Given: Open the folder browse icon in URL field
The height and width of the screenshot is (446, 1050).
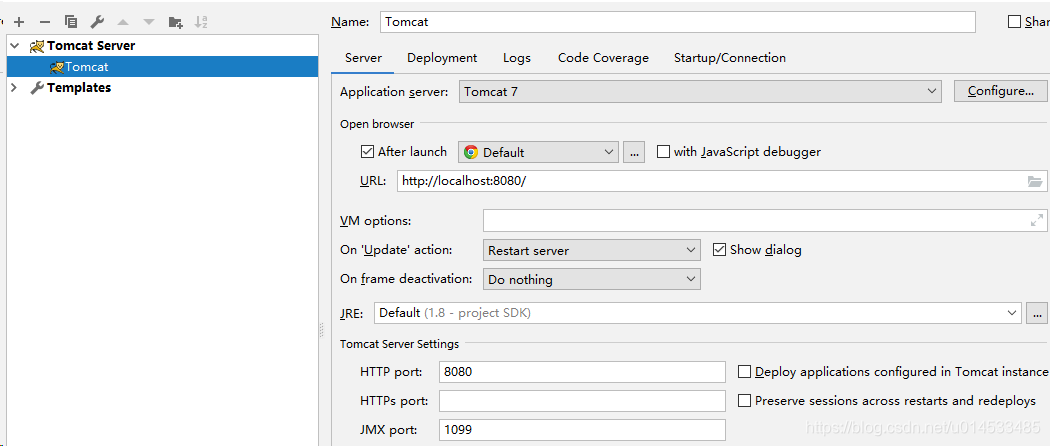Looking at the screenshot, I should point(1035,181).
